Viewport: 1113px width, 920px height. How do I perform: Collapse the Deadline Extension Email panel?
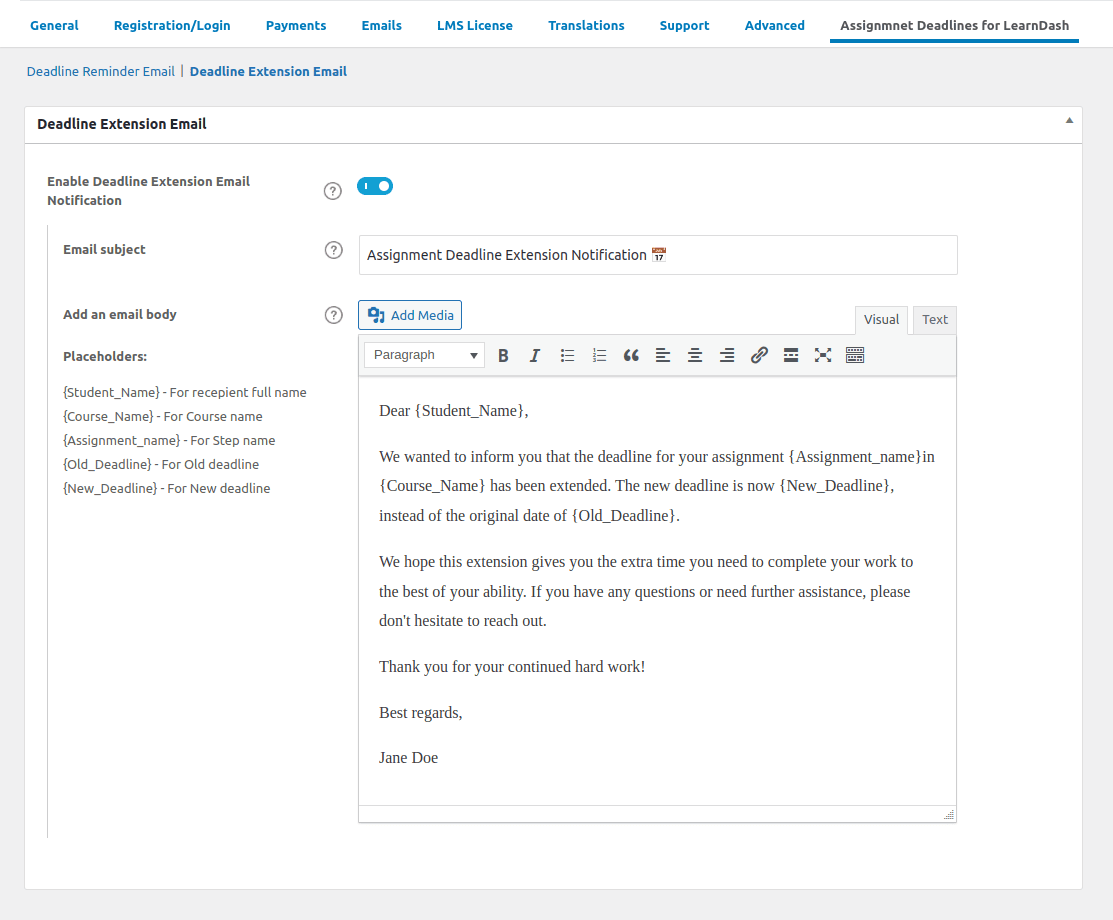tap(1068, 121)
